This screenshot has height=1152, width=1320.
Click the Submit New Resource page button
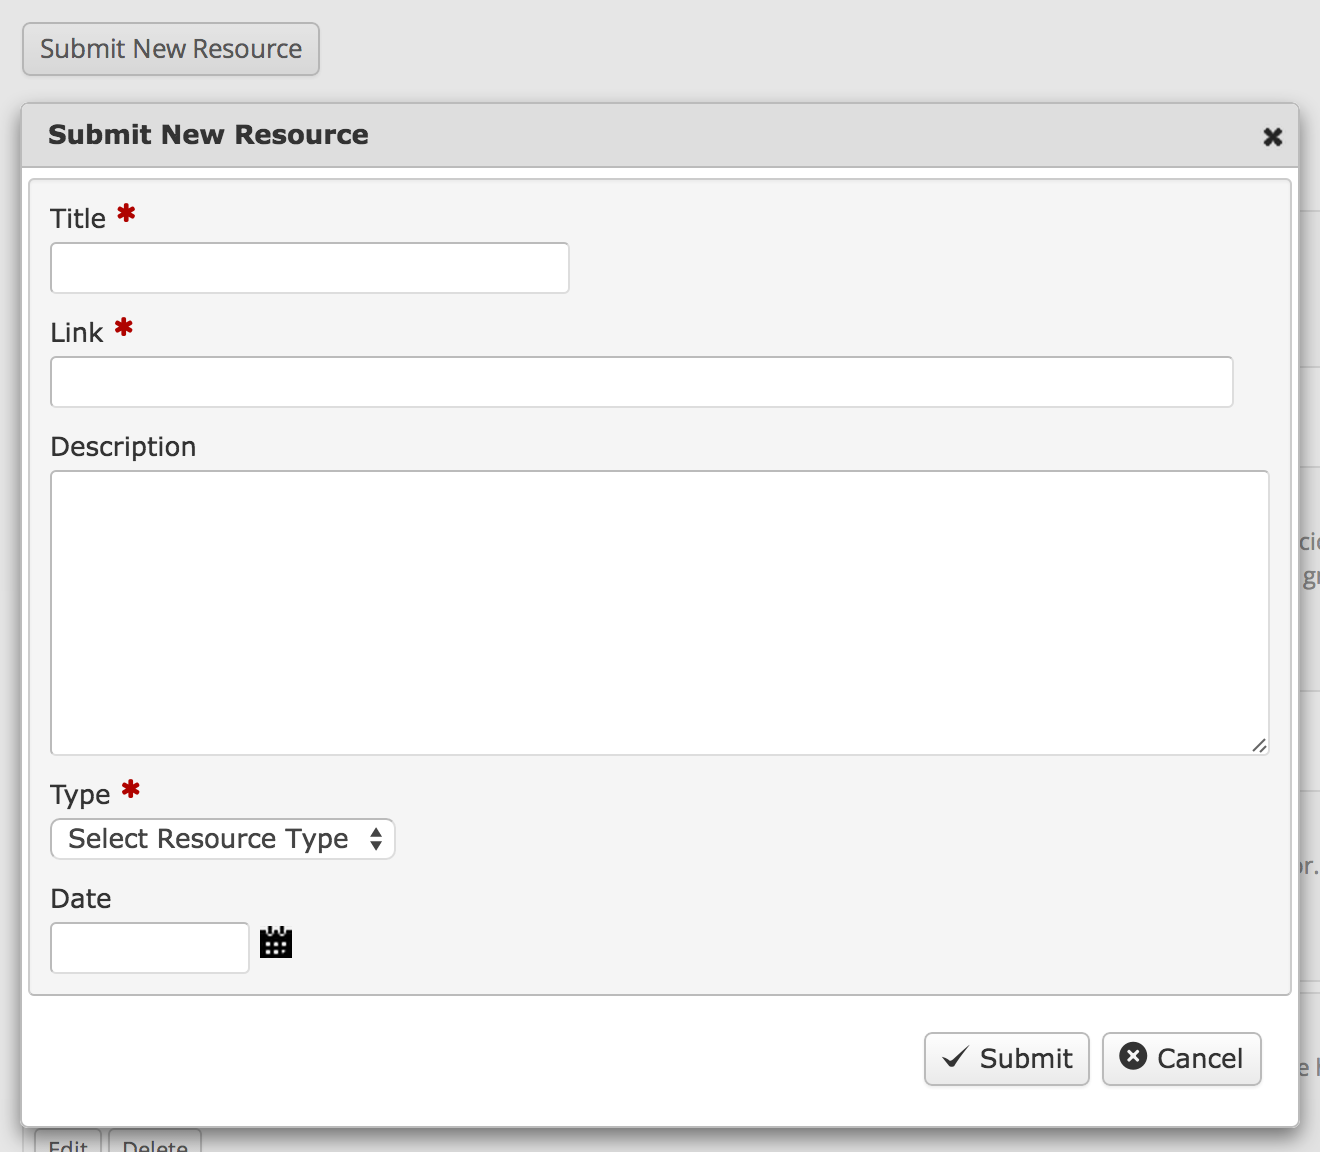pyautogui.click(x=171, y=49)
